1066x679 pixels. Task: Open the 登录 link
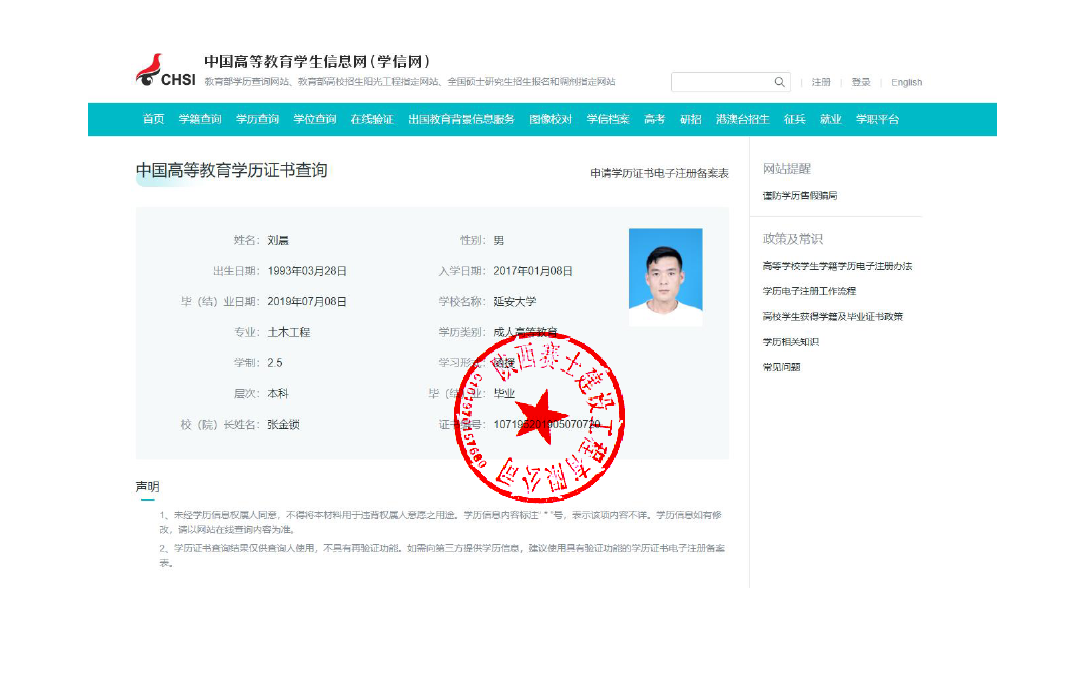[860, 82]
